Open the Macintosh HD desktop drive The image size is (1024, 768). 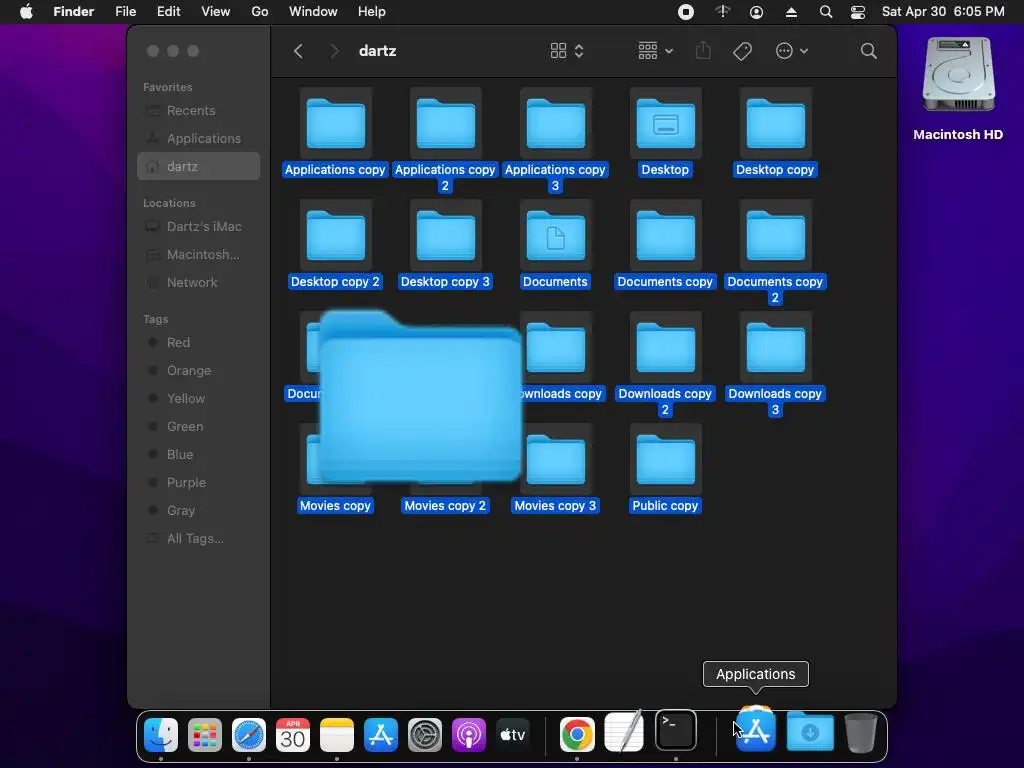(958, 74)
